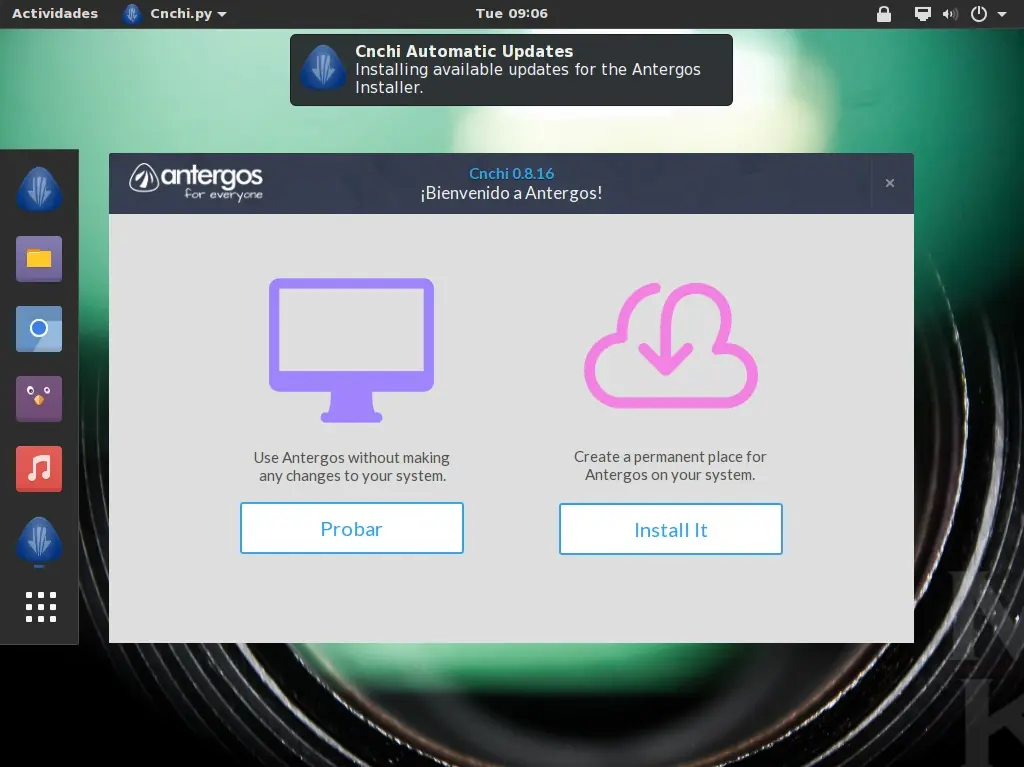Click the antergos logo in header
Viewport: 1024px width, 767px height.
[x=196, y=182]
